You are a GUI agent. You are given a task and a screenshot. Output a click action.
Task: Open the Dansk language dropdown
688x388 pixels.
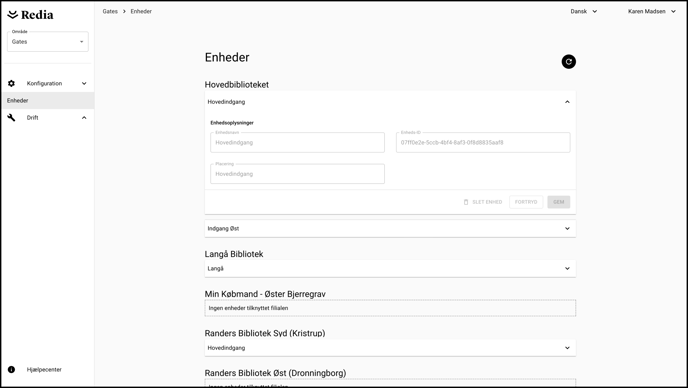click(x=584, y=11)
